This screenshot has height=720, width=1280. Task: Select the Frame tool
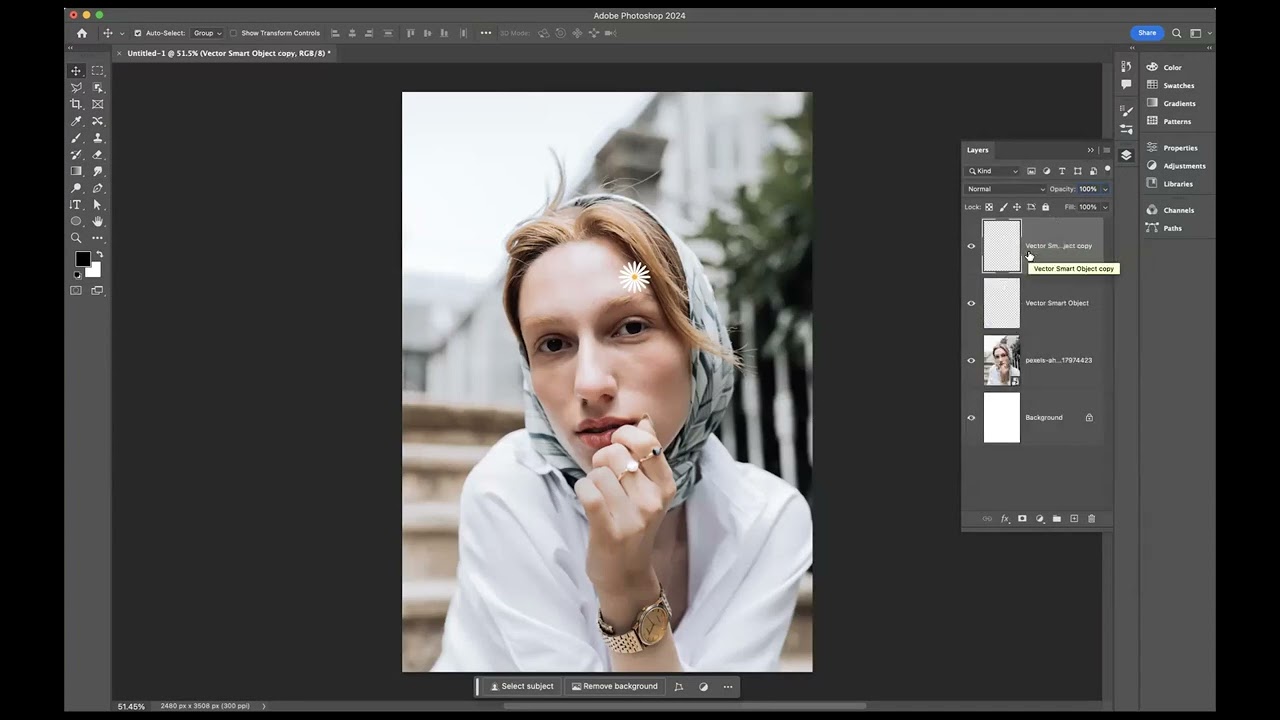[x=98, y=104]
